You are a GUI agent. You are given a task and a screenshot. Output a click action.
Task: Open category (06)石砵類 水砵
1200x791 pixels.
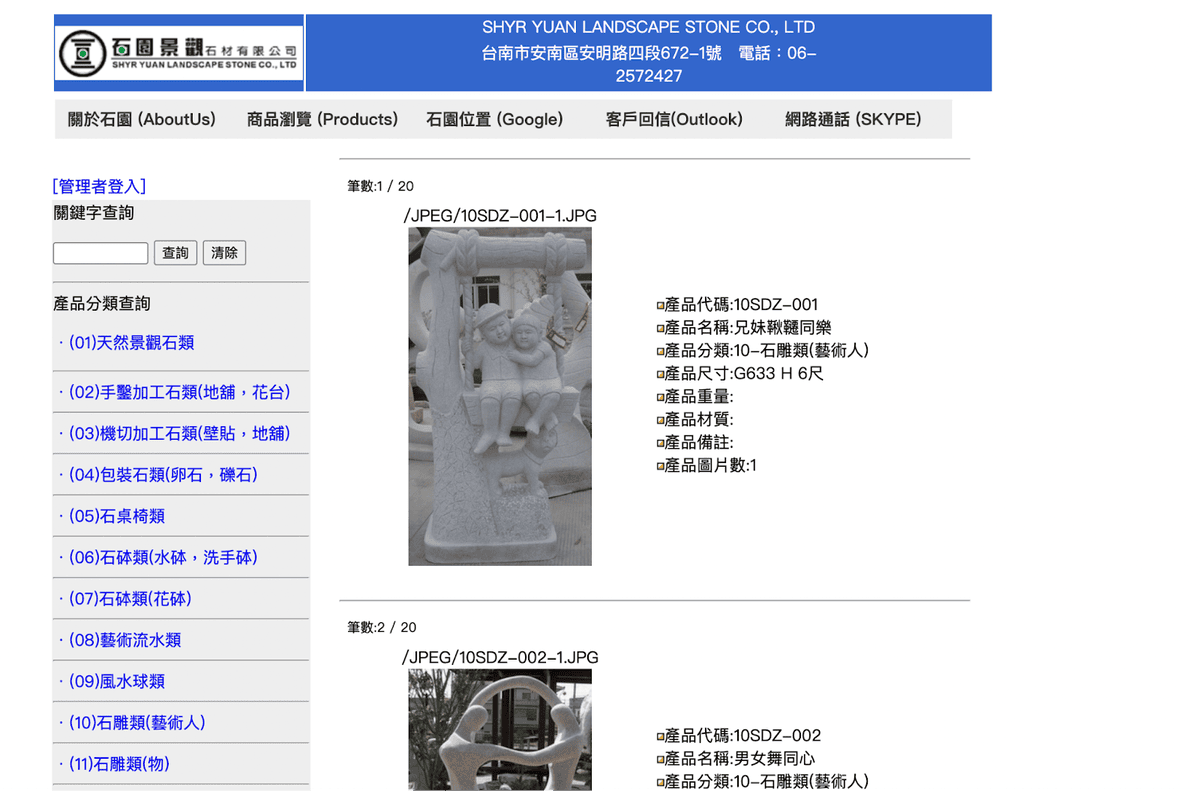(x=165, y=557)
